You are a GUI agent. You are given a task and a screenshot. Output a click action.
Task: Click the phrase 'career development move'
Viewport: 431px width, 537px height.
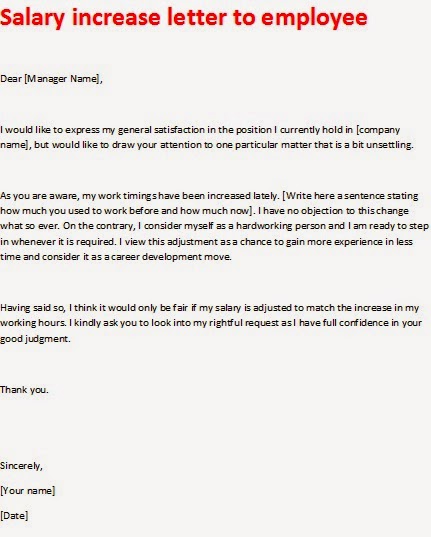tap(171, 257)
